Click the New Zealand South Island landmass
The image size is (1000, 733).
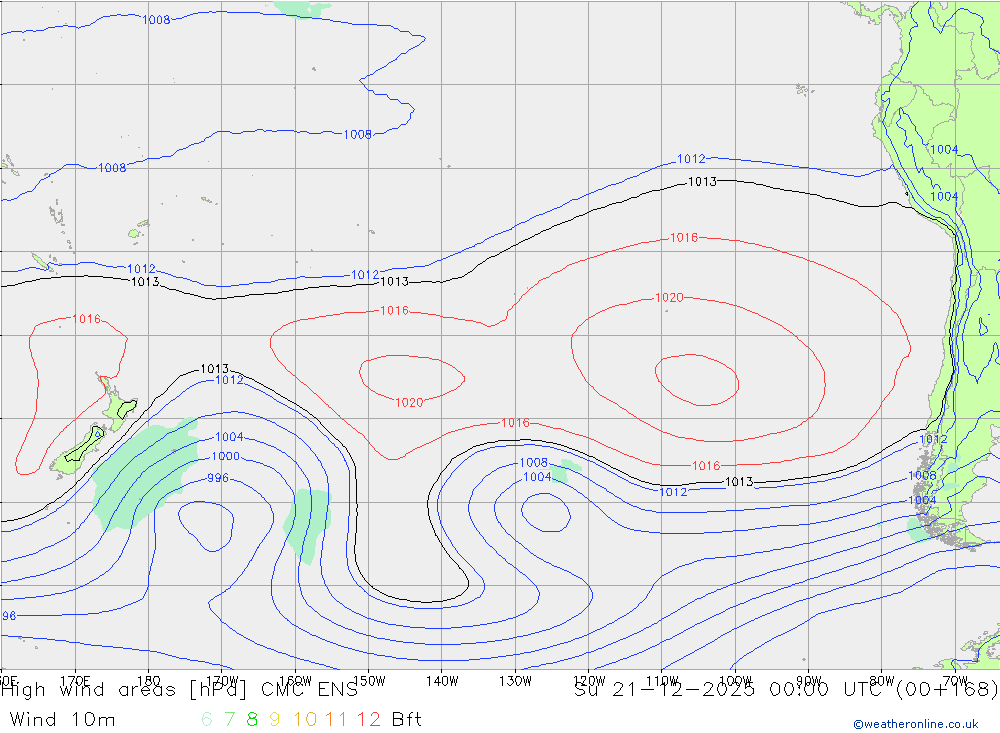(80, 450)
